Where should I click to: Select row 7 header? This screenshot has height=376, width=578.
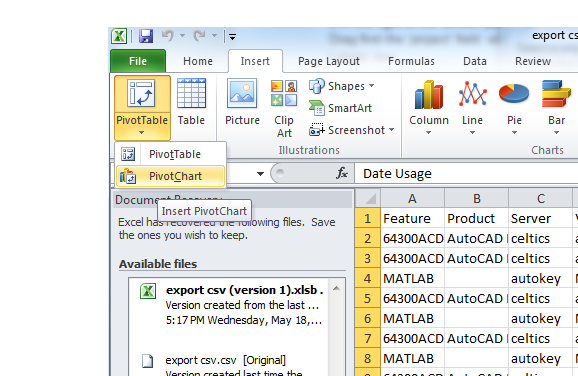[x=368, y=338]
